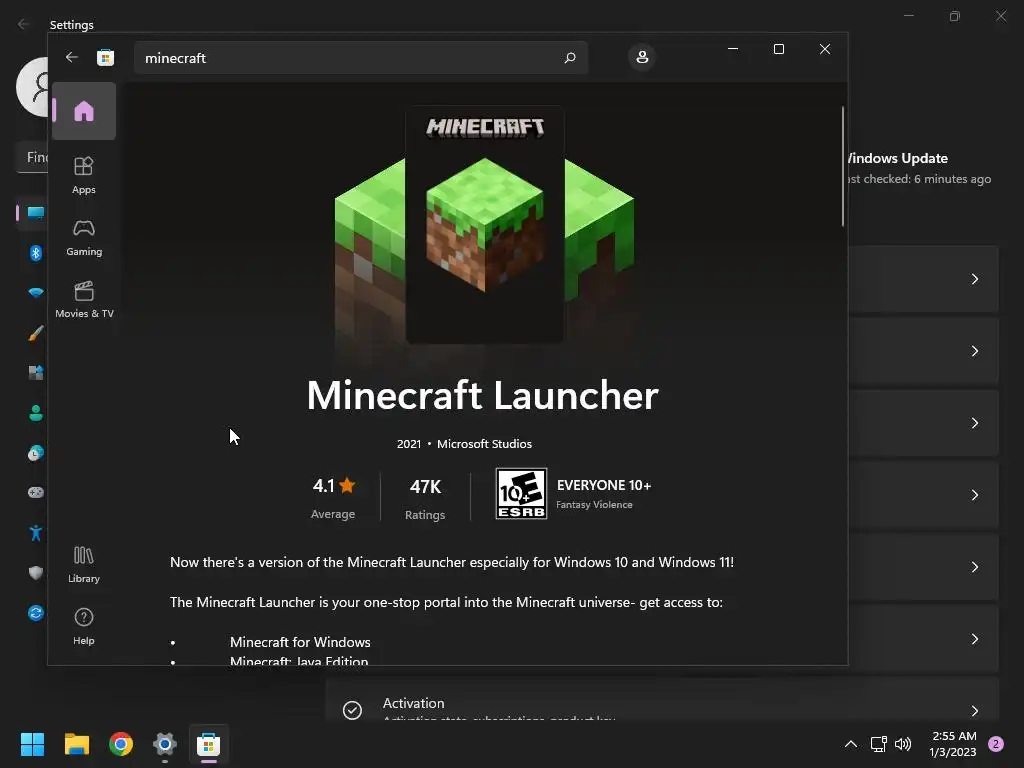
Task: Select Accessibility icon in Settings sidebar
Action: point(35,533)
